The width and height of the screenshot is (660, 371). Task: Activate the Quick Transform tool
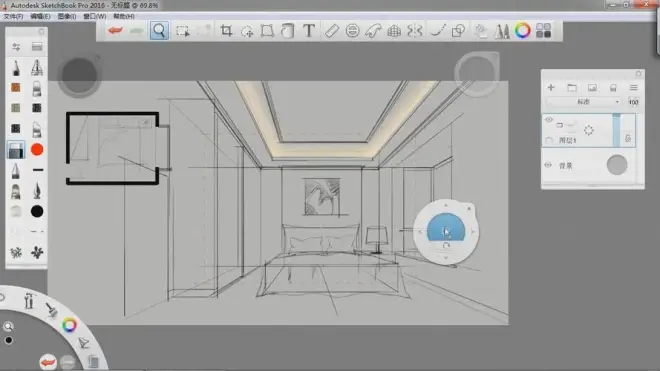[247, 31]
